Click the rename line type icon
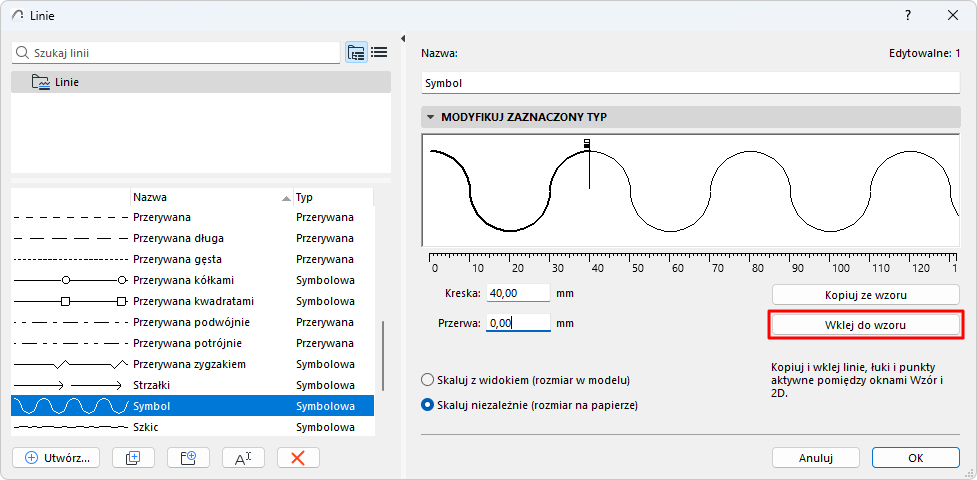 243,458
